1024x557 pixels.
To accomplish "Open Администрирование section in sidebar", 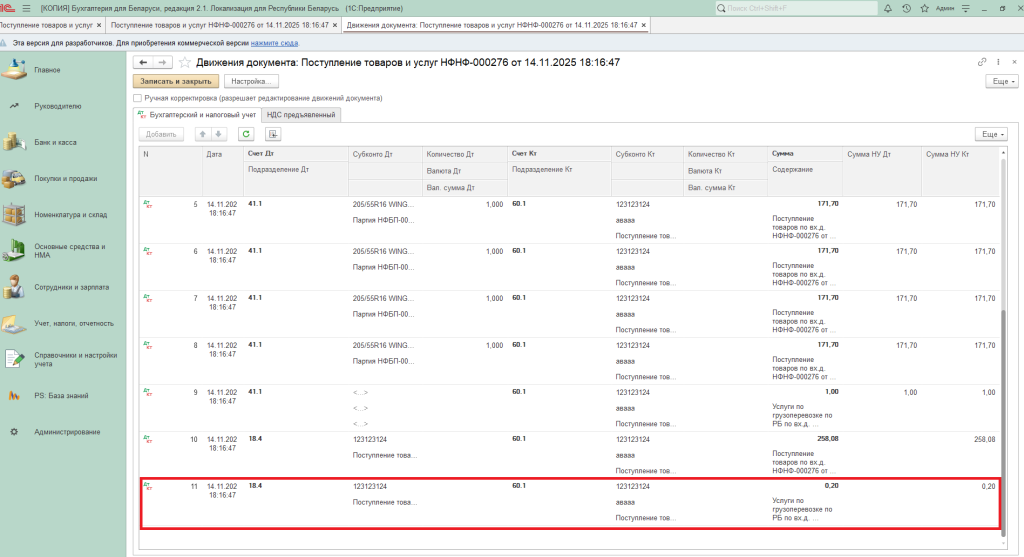I will point(67,432).
